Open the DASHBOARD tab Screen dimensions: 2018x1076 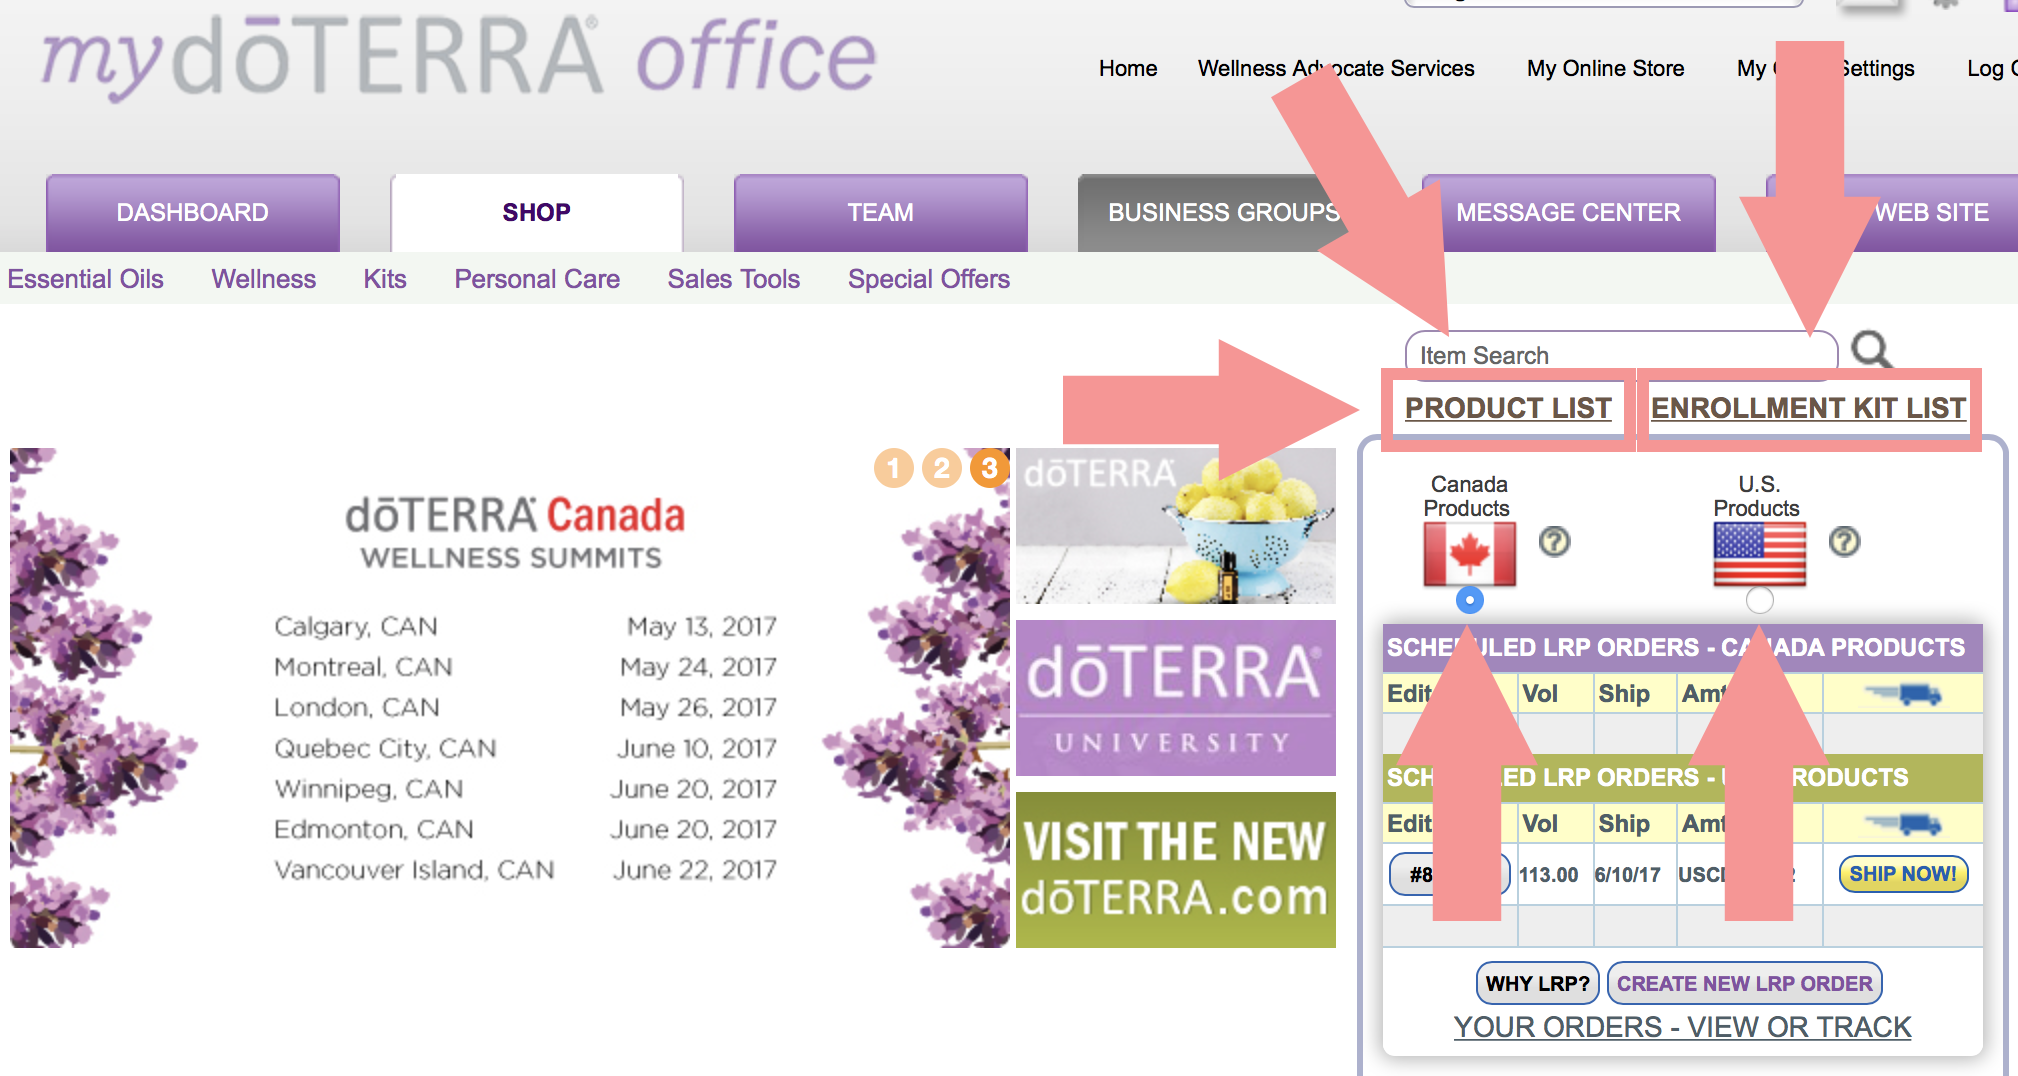(193, 212)
